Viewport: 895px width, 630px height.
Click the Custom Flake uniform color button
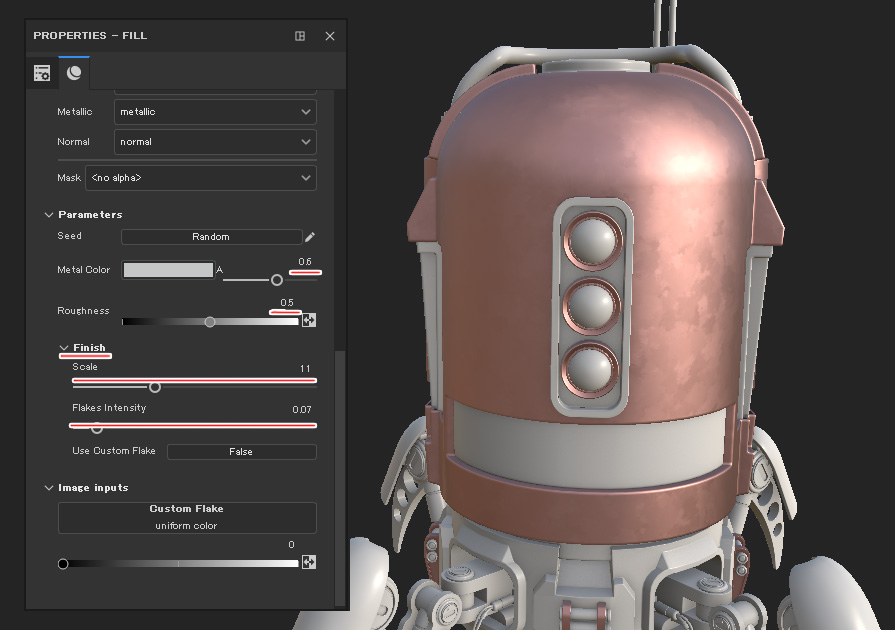click(187, 517)
